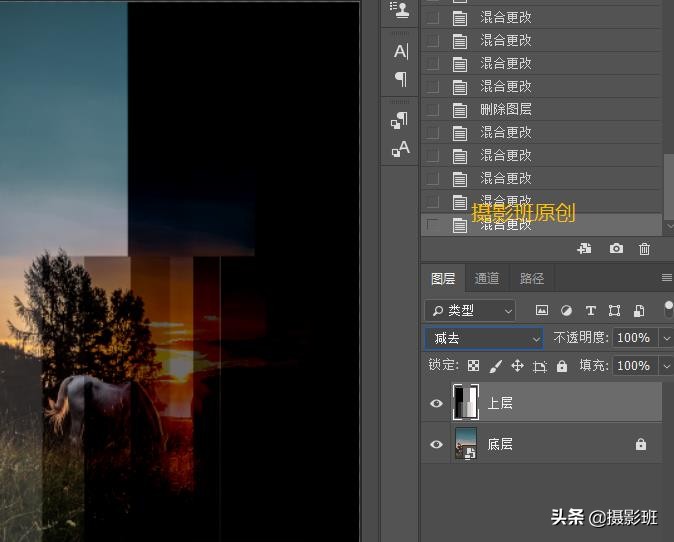Screen dimensions: 674x542
Task: Select the 删除图层 history state
Action: pos(505,109)
